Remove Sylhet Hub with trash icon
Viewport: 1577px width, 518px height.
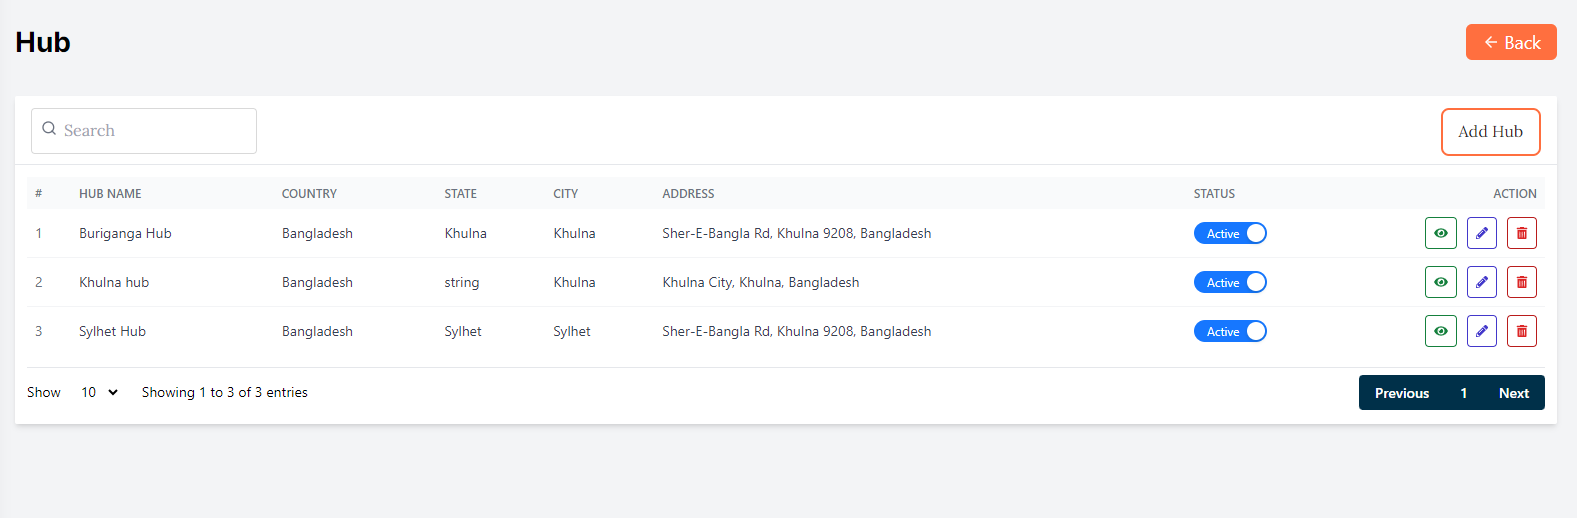[1521, 331]
